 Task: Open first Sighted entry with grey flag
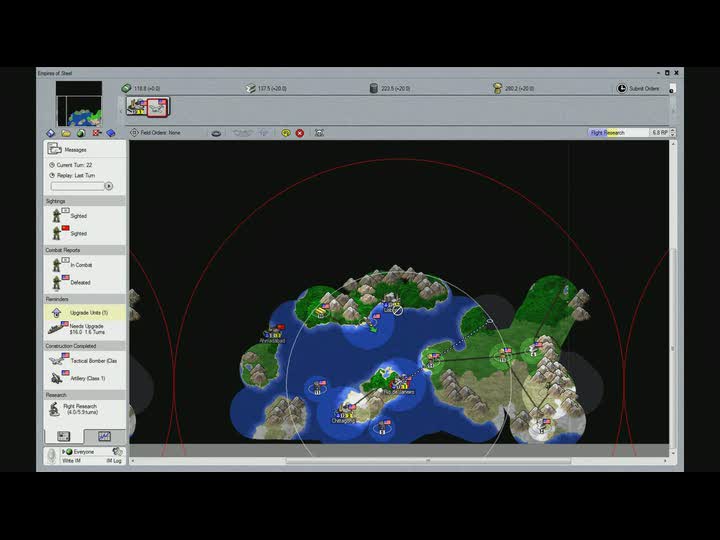coord(84,215)
